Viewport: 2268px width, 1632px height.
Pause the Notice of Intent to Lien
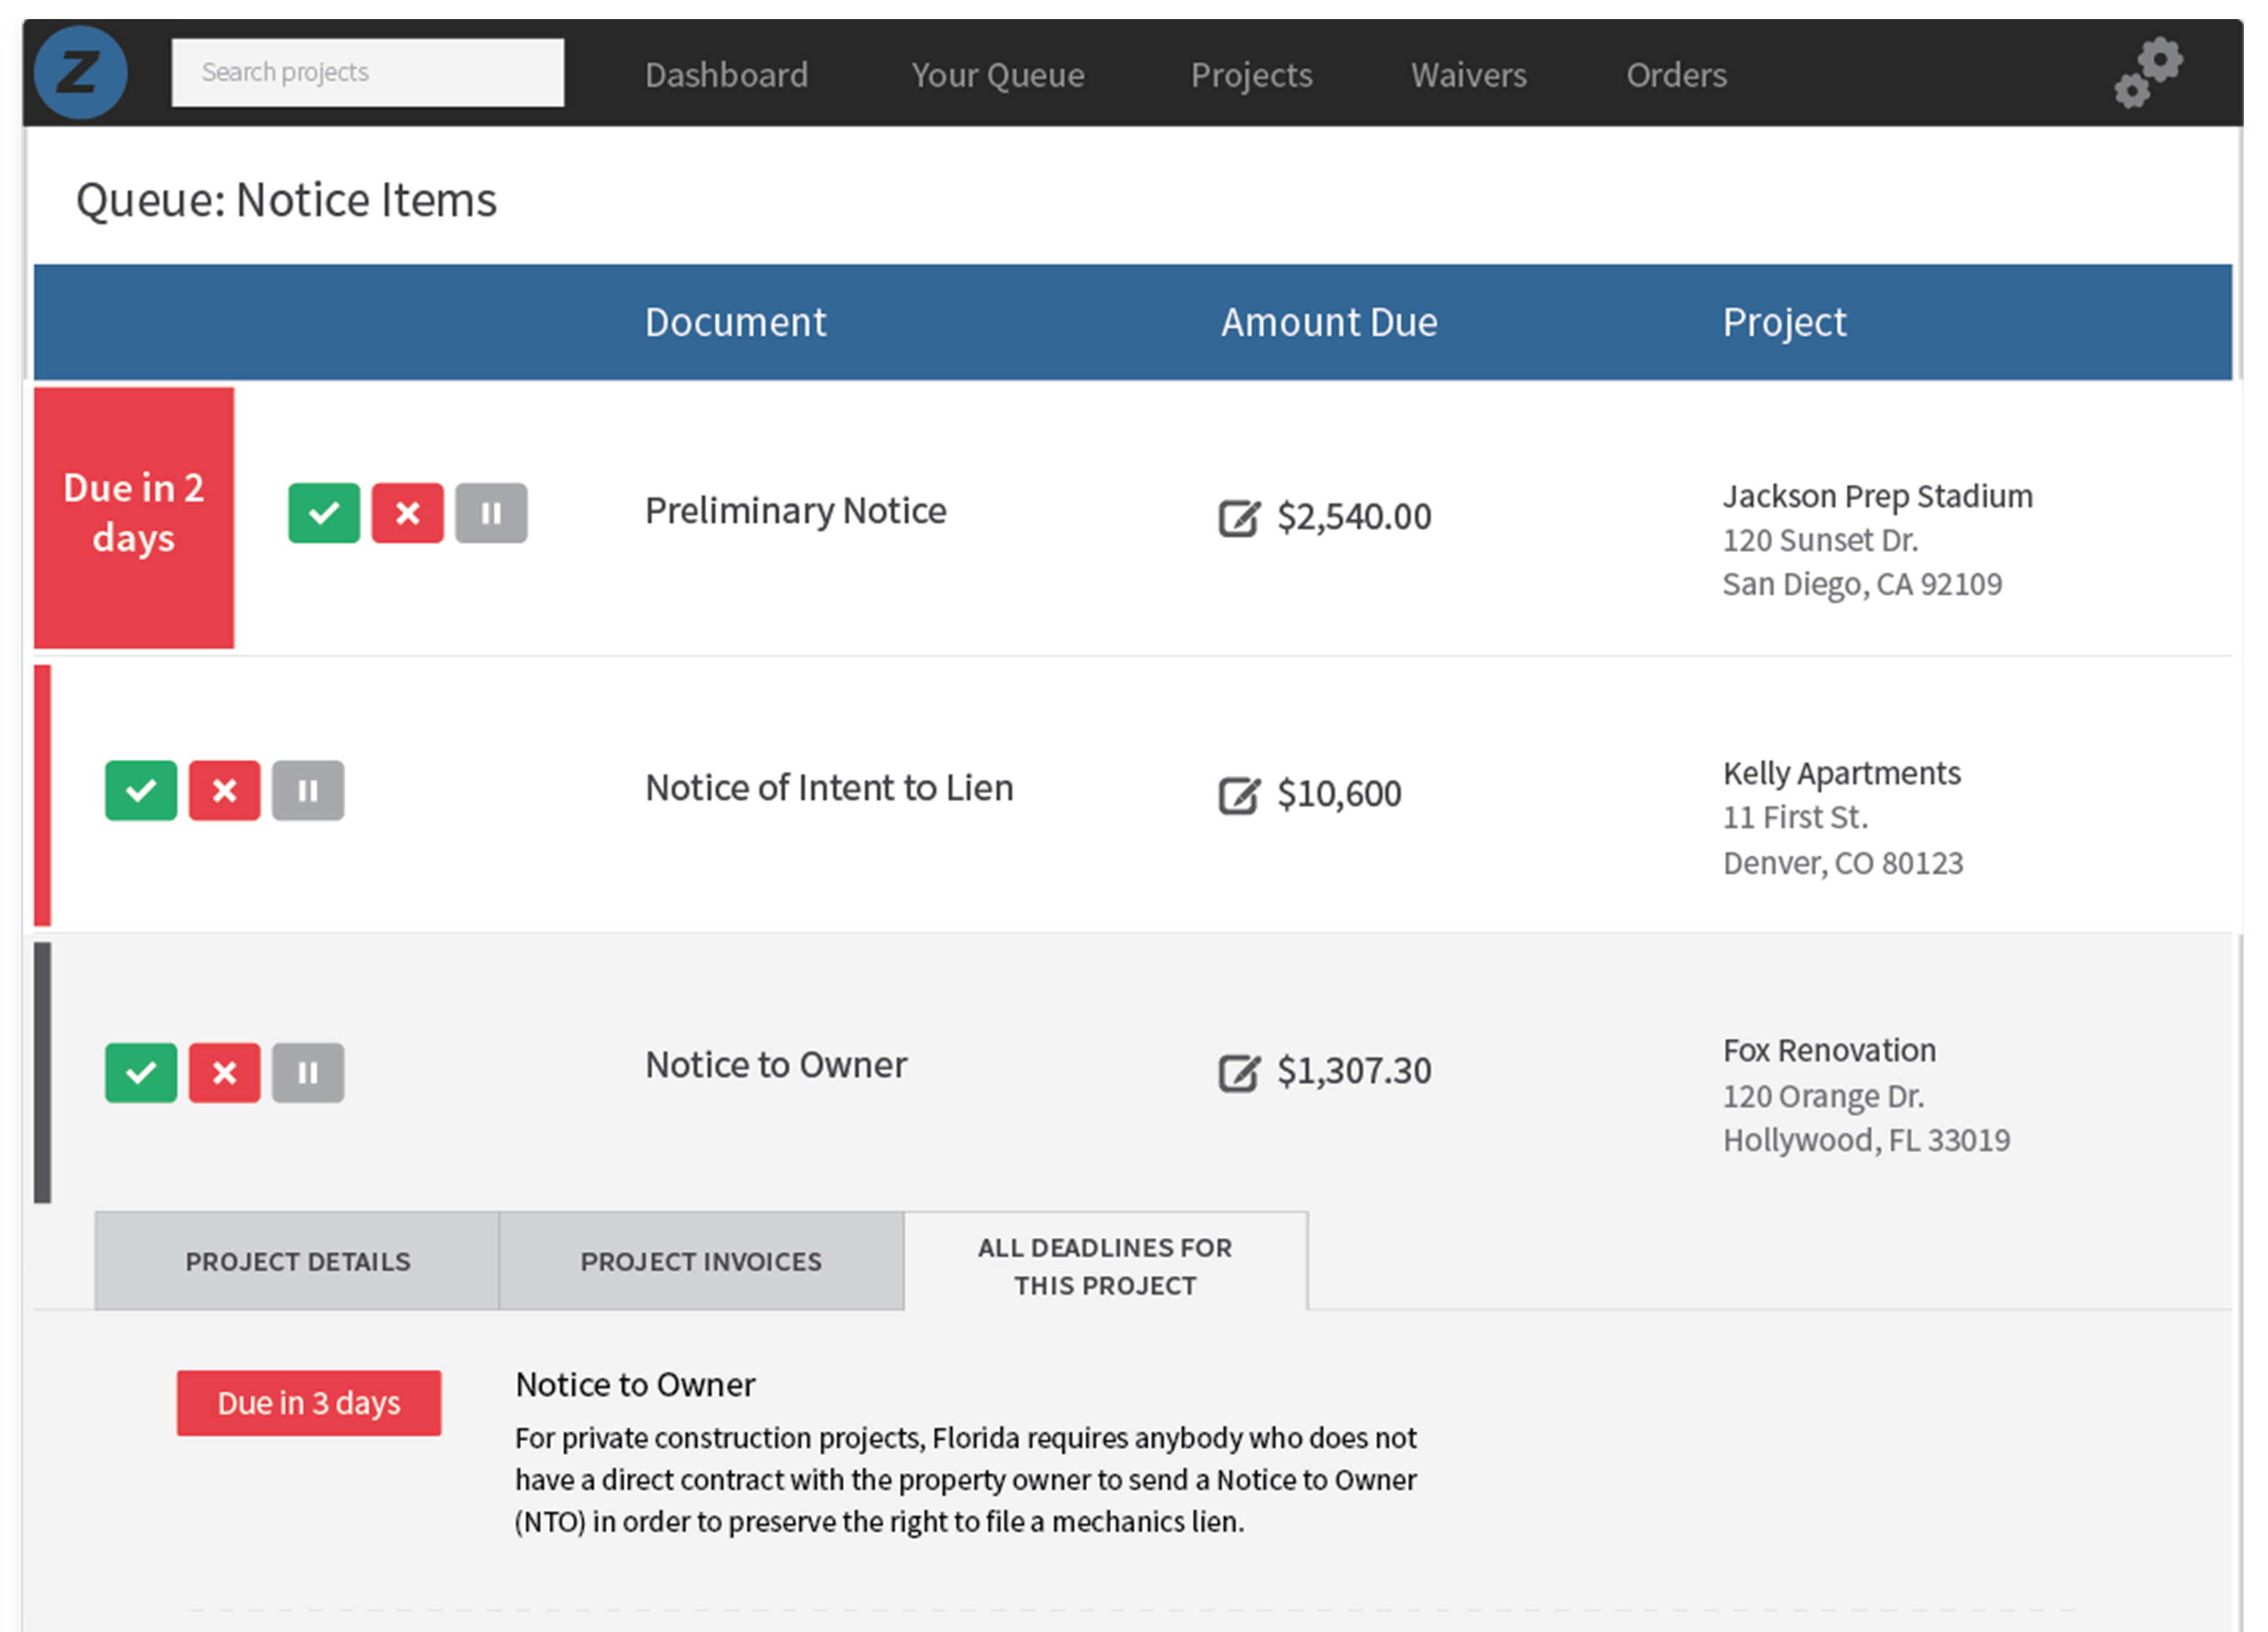tap(308, 790)
